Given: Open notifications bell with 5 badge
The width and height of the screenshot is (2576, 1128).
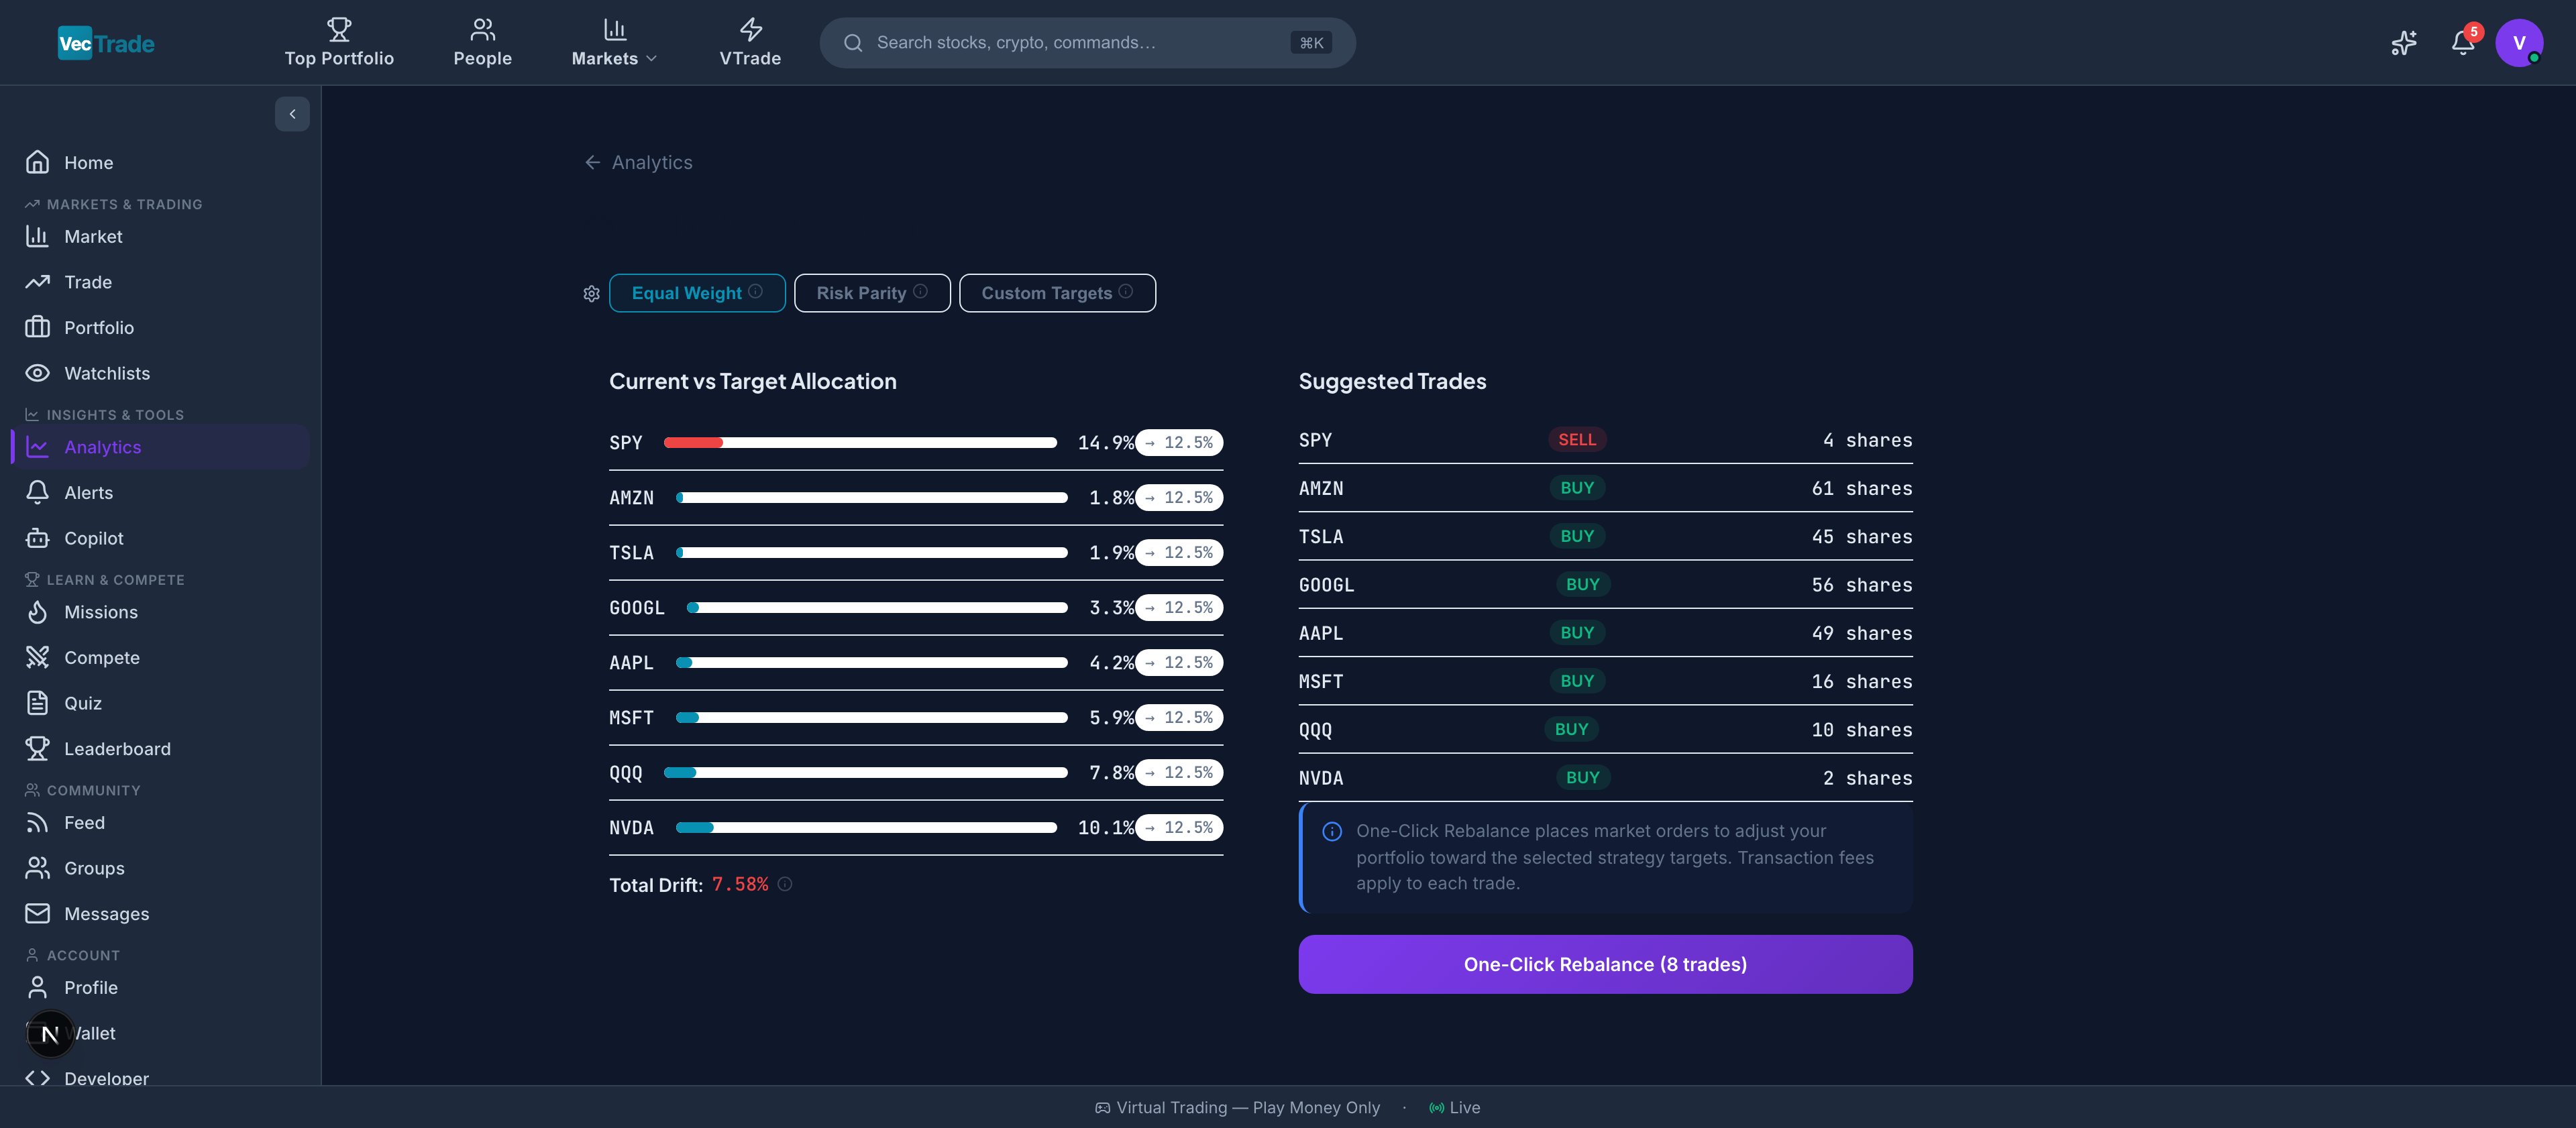Looking at the screenshot, I should (2463, 43).
